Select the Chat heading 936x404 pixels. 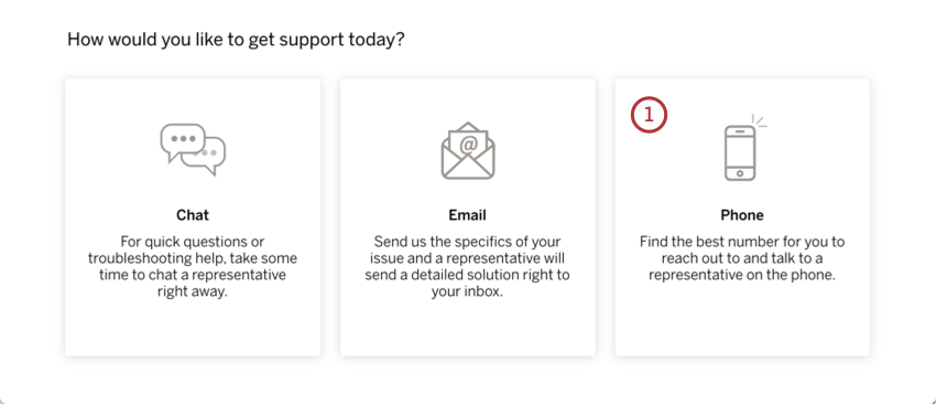pos(193,215)
